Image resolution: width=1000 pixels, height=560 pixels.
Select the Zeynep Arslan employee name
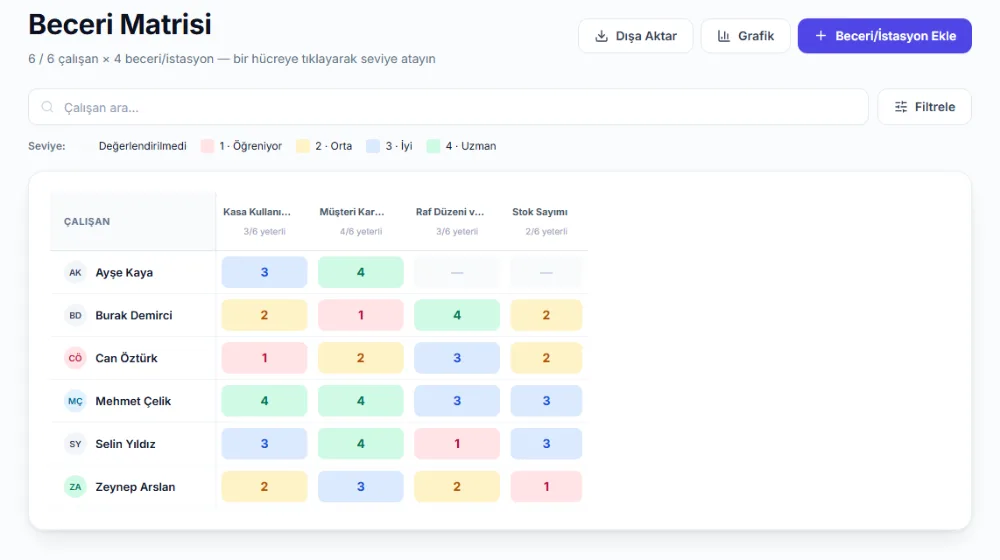(135, 487)
